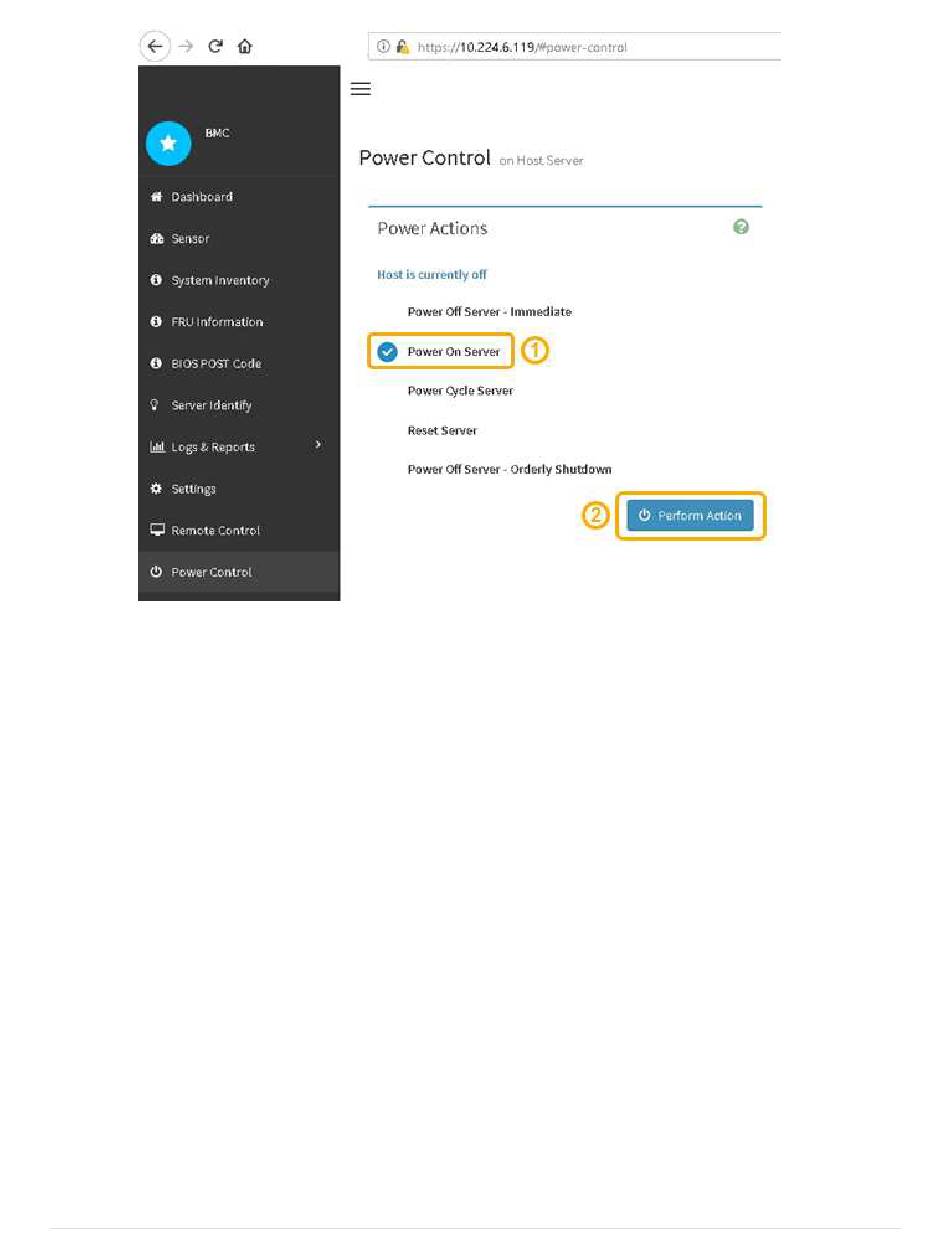The image size is (950, 1248).
Task: Open Power Actions help question icon
Action: click(x=741, y=227)
